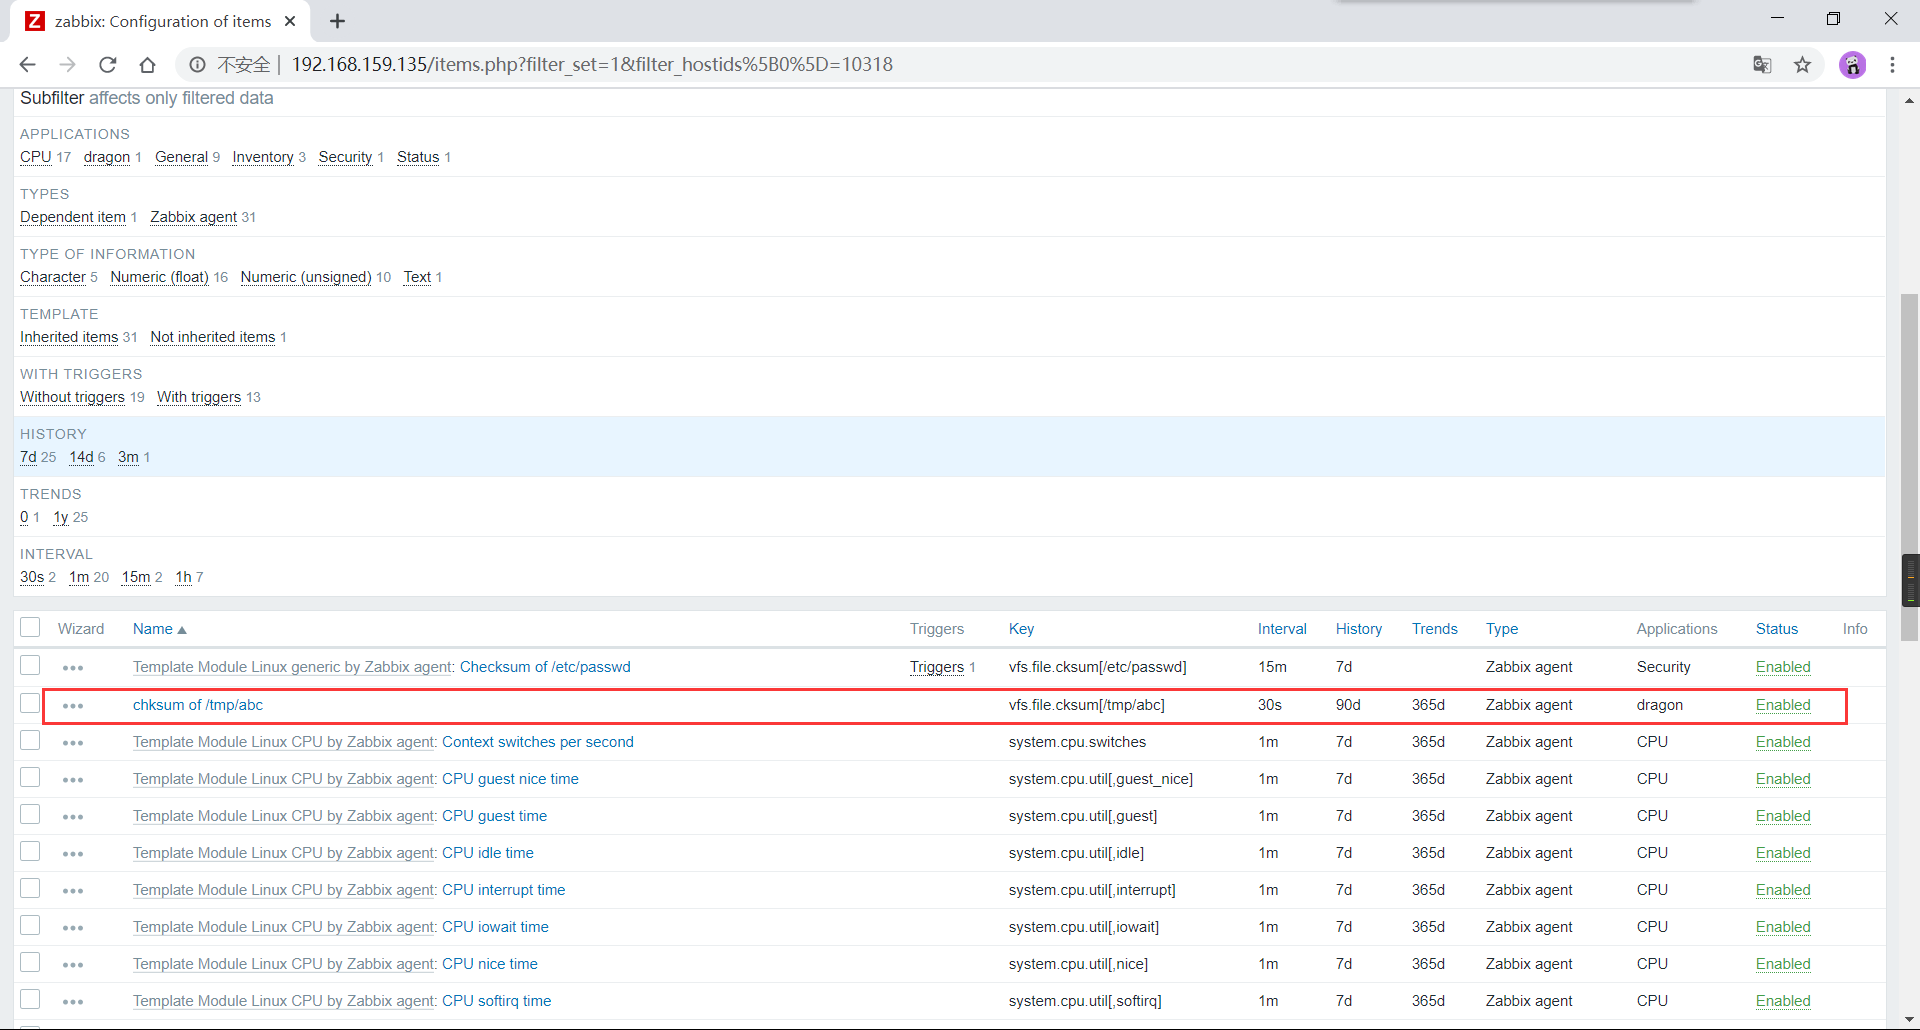Filter interval by 1h
Viewport: 1920px width, 1030px height.
(183, 577)
